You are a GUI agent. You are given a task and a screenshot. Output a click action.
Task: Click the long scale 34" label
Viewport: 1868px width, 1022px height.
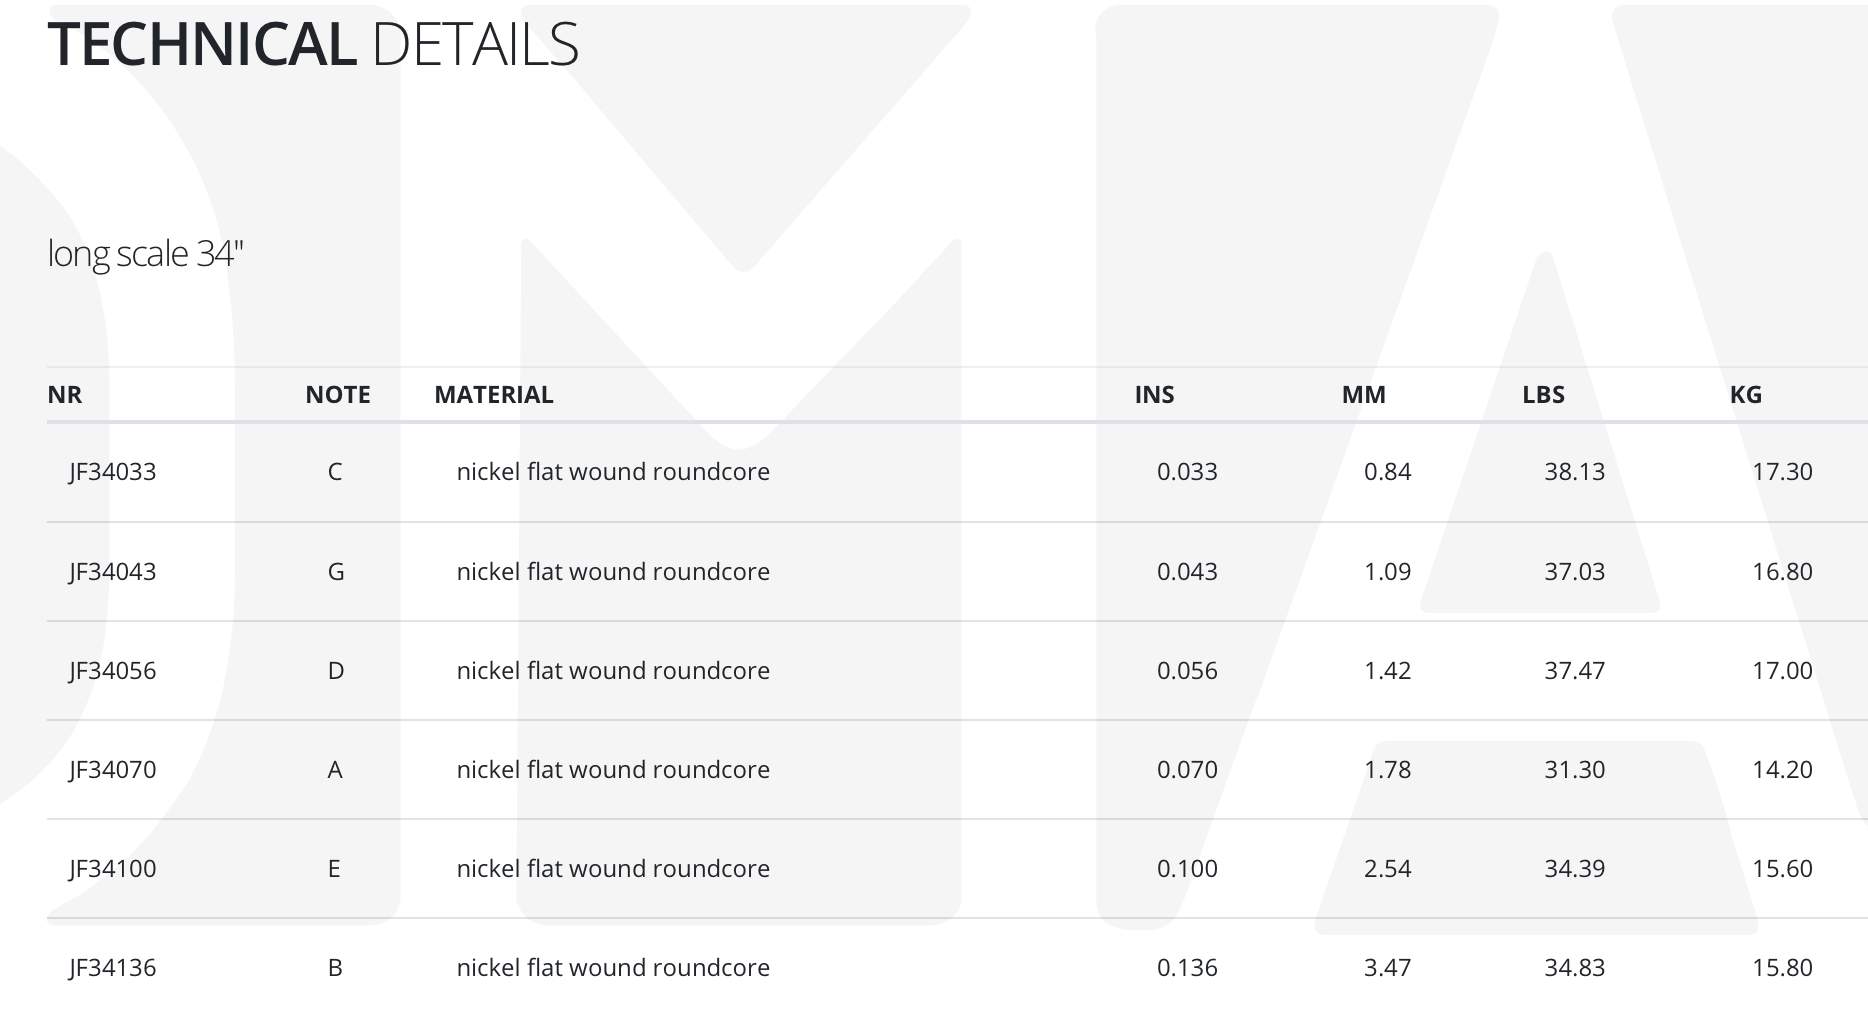[146, 254]
